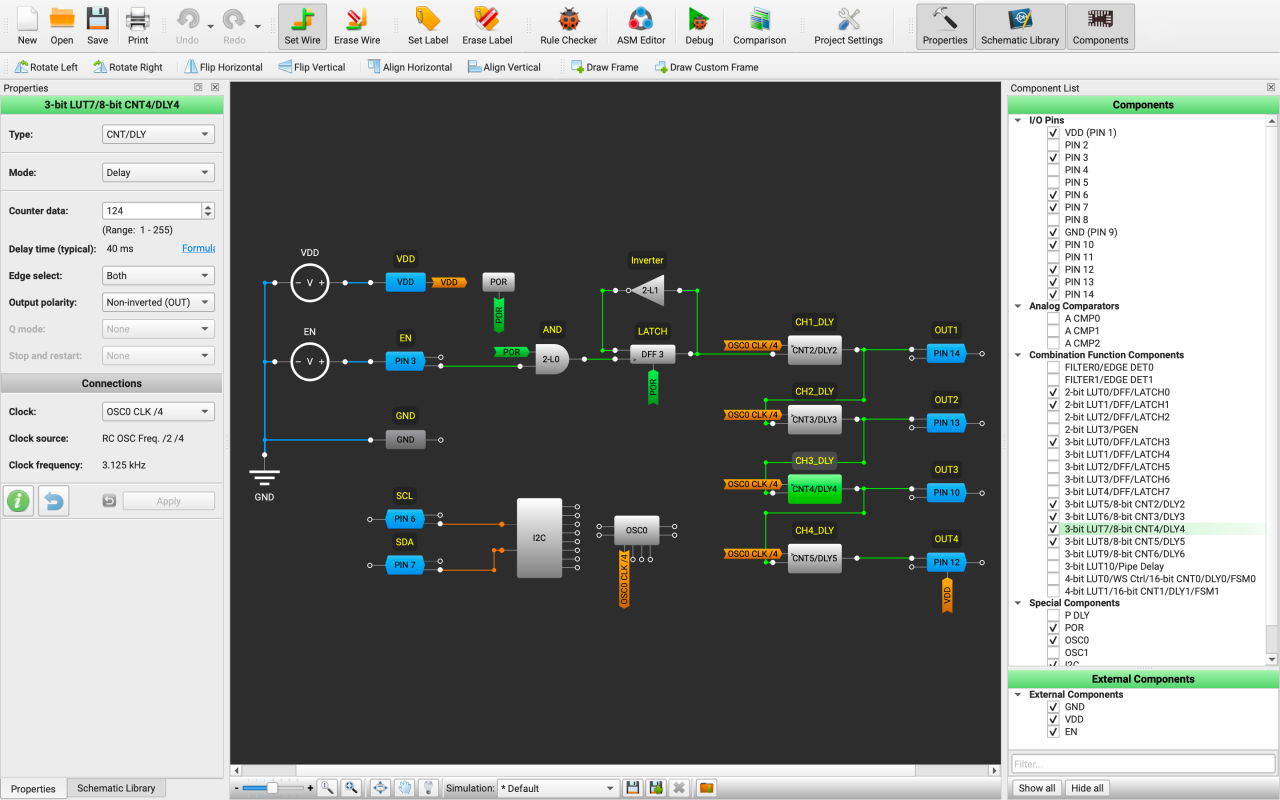1280x800 pixels.
Task: Select Draw Frame tool
Action: (604, 67)
